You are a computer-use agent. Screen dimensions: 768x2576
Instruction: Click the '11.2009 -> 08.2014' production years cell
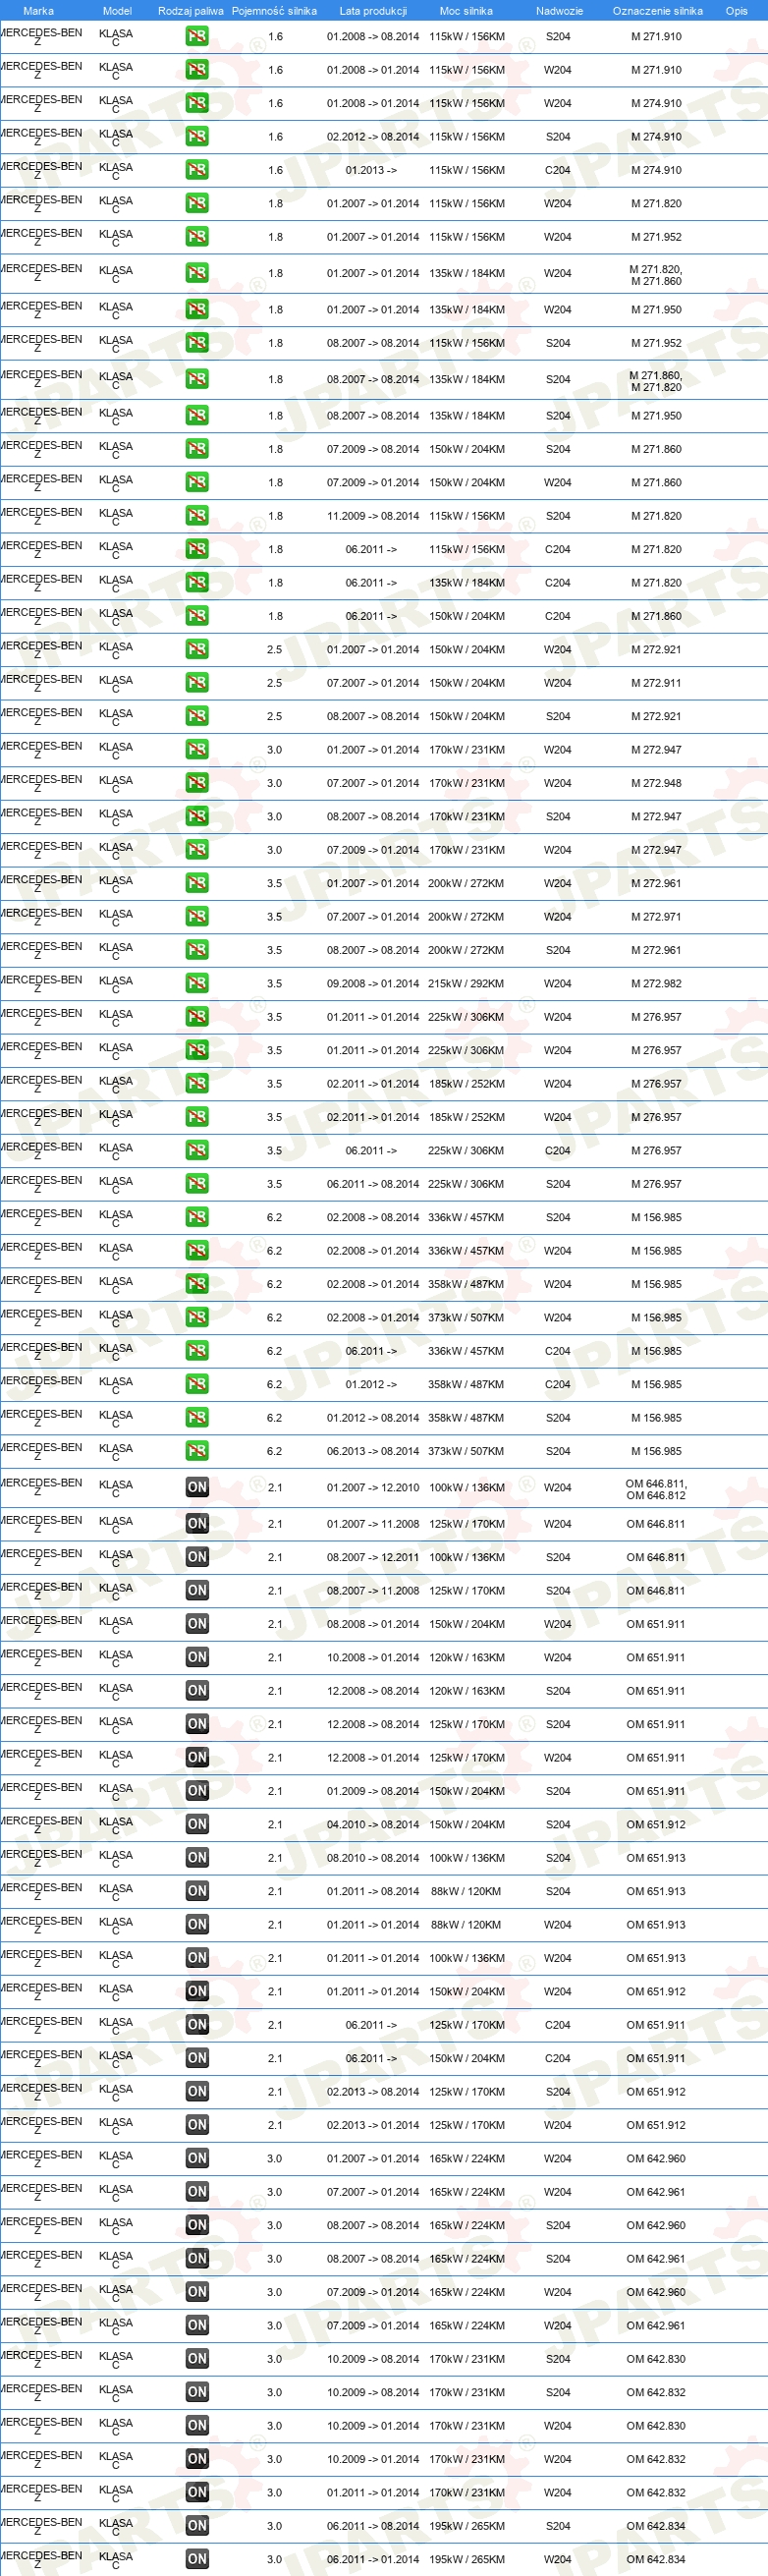pyautogui.click(x=373, y=516)
